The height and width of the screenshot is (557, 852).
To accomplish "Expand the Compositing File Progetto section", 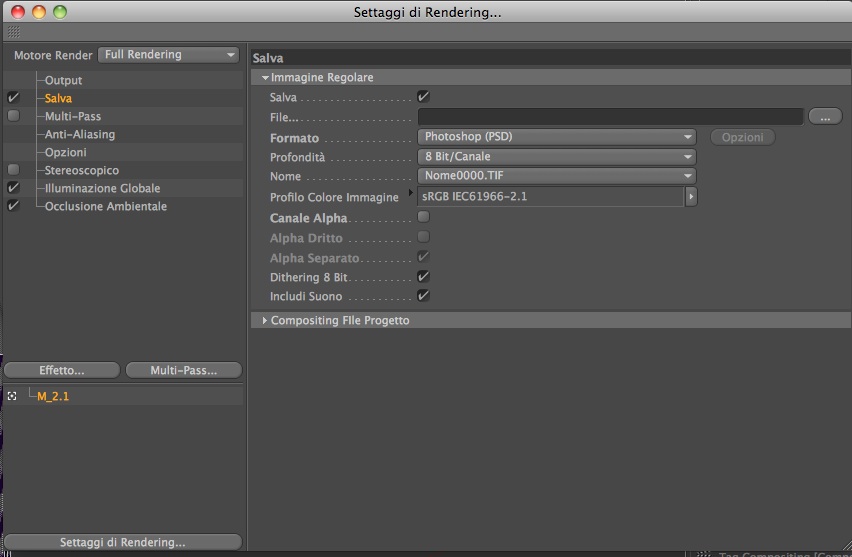I will [264, 321].
